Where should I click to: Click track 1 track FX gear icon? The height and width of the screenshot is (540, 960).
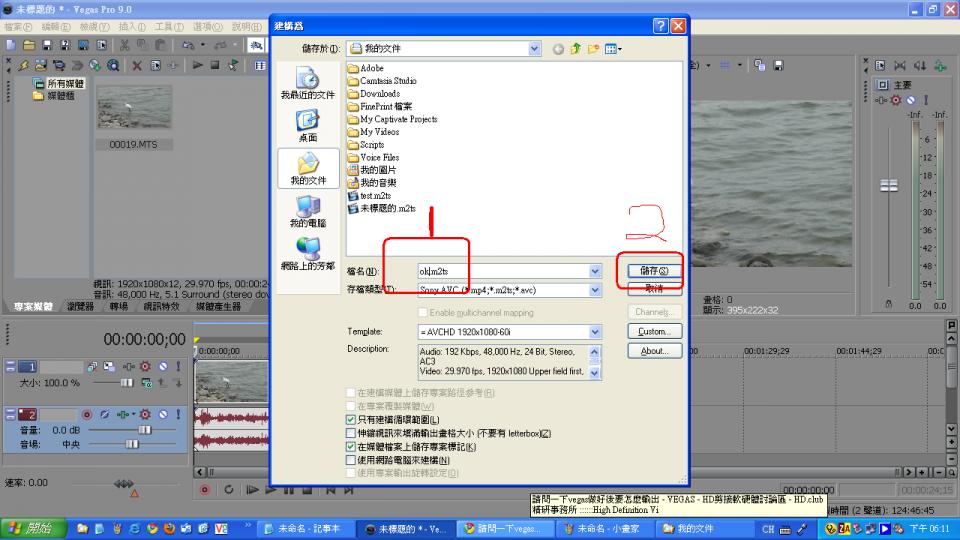tap(145, 366)
